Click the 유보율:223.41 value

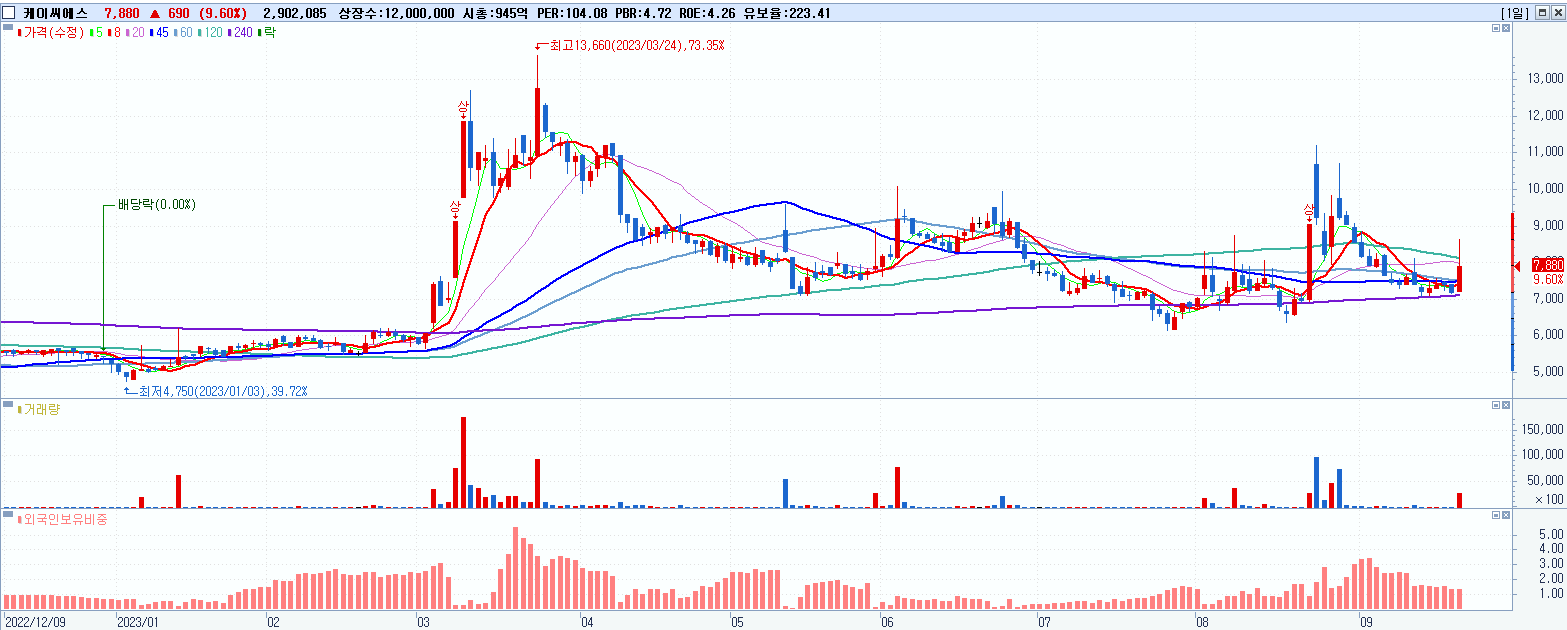(787, 13)
